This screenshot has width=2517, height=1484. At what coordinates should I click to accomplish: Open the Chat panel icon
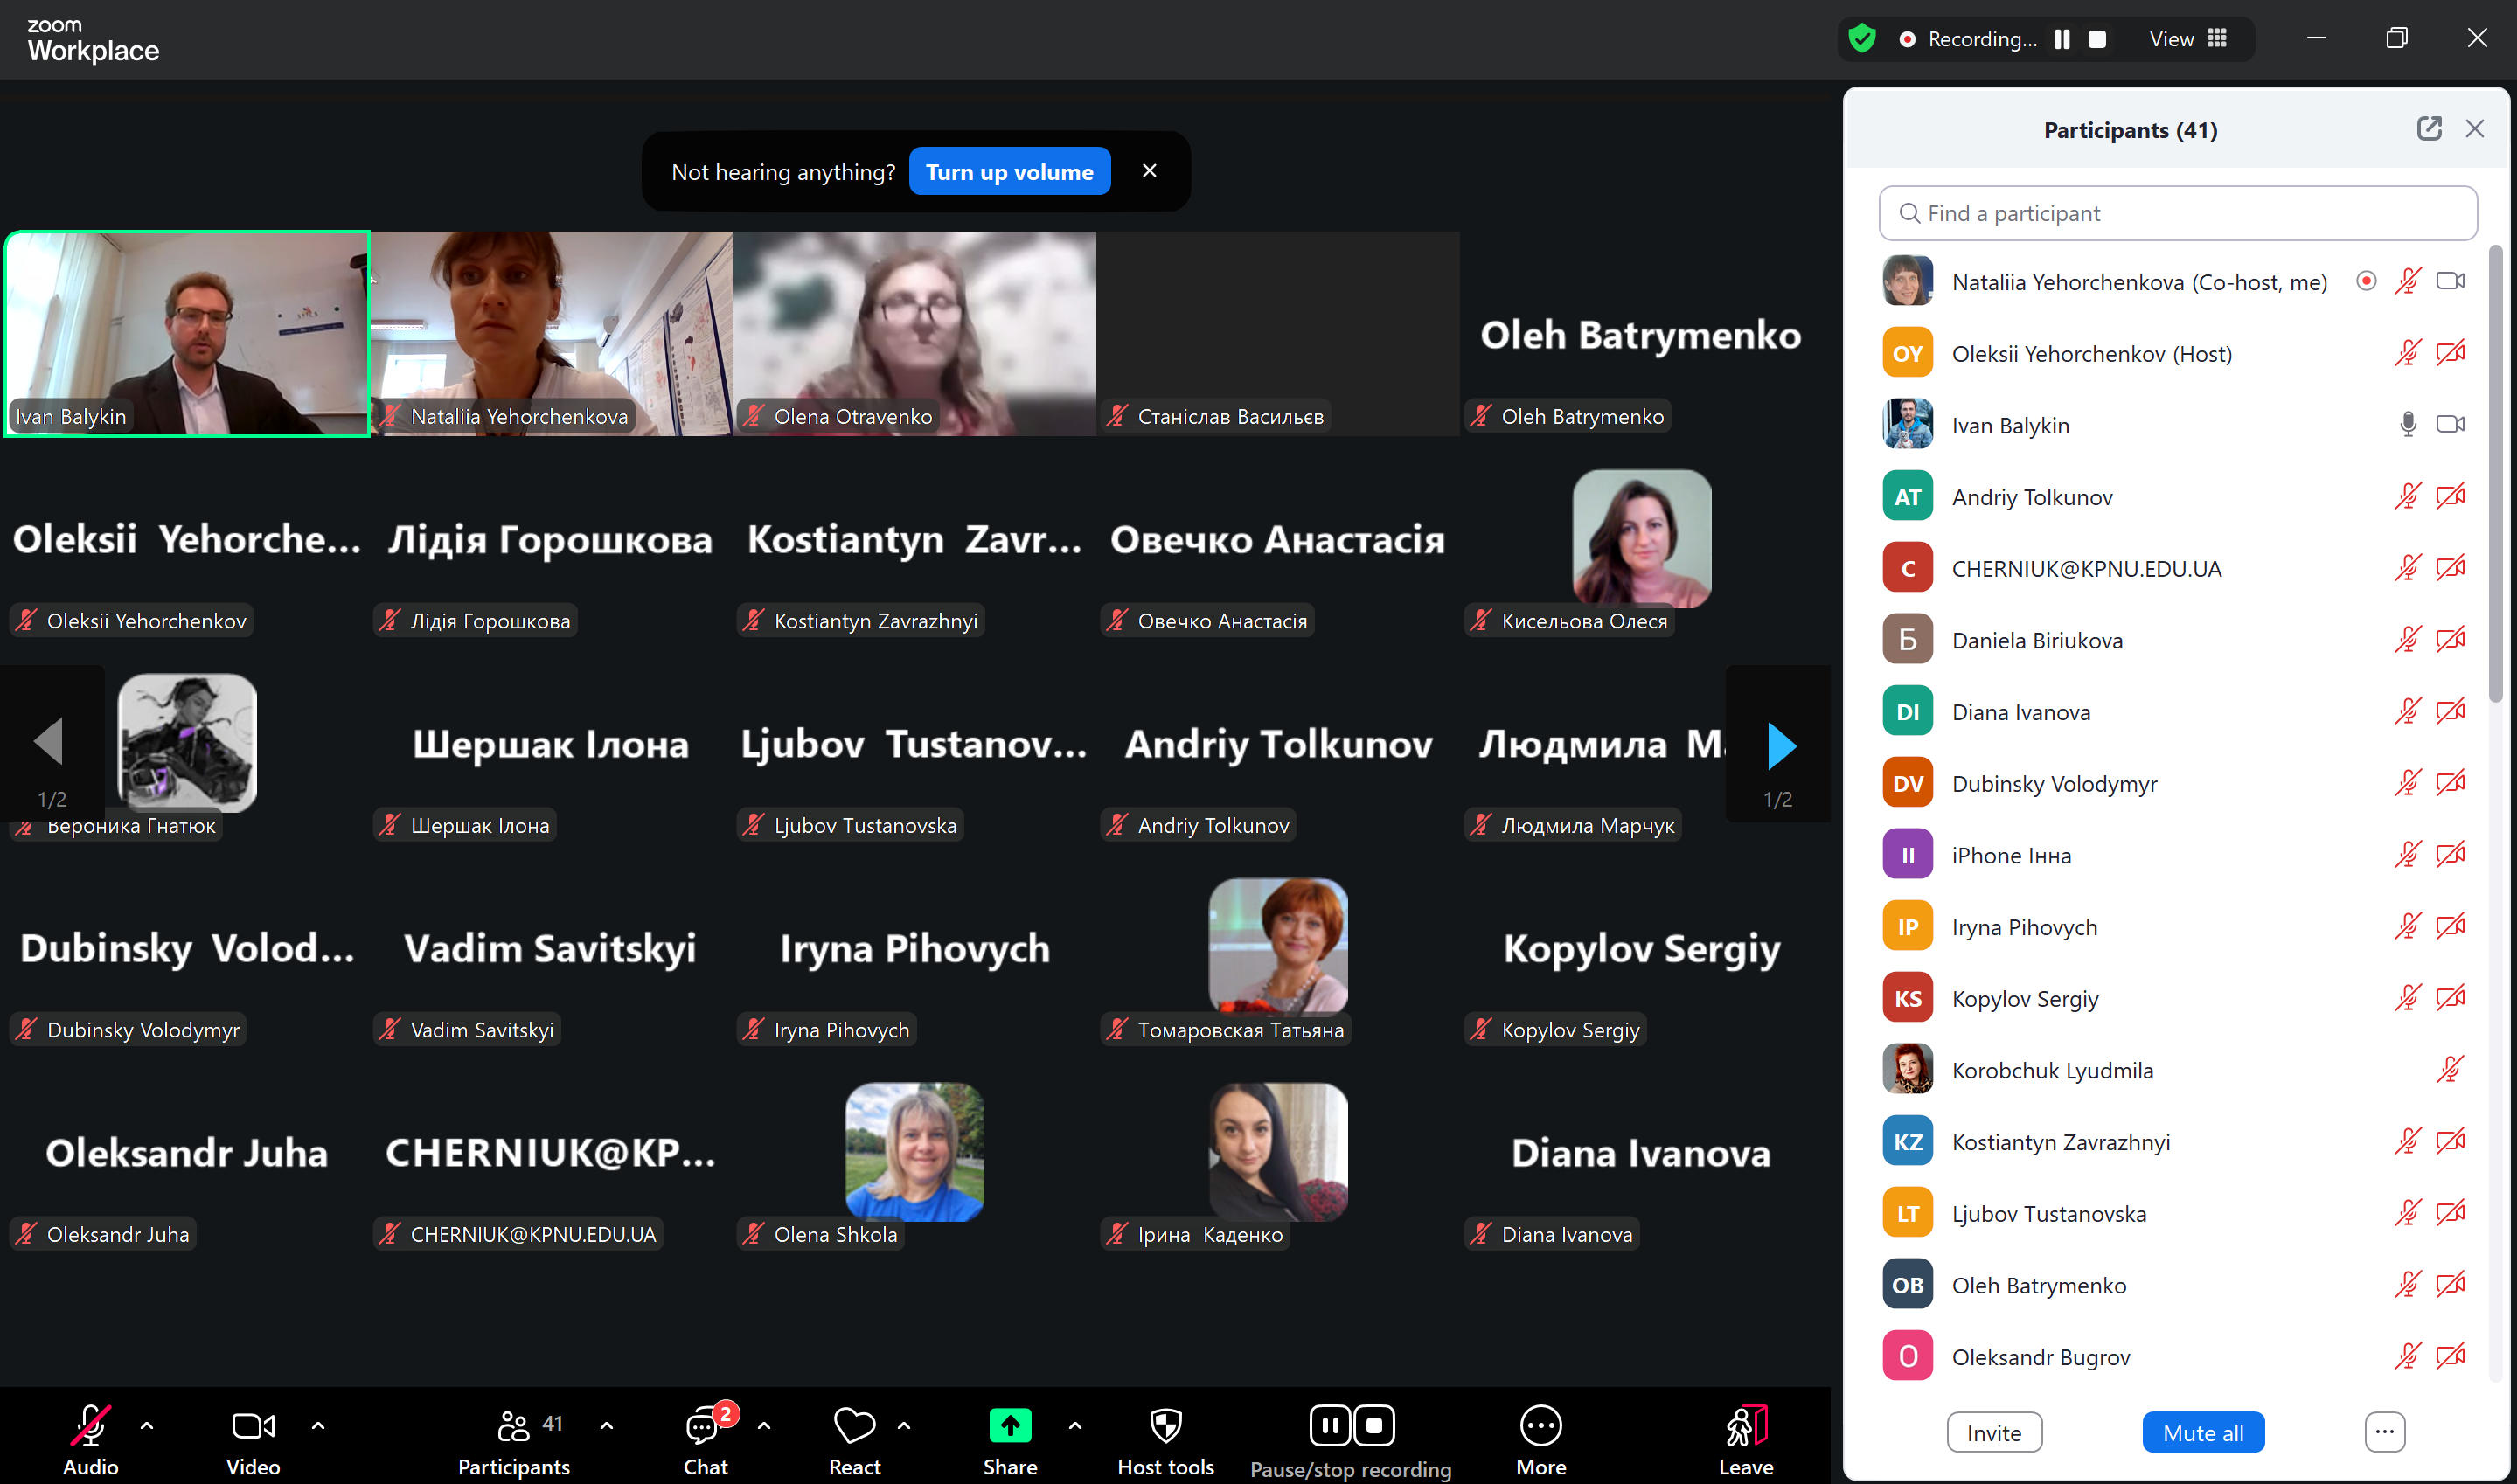(704, 1427)
